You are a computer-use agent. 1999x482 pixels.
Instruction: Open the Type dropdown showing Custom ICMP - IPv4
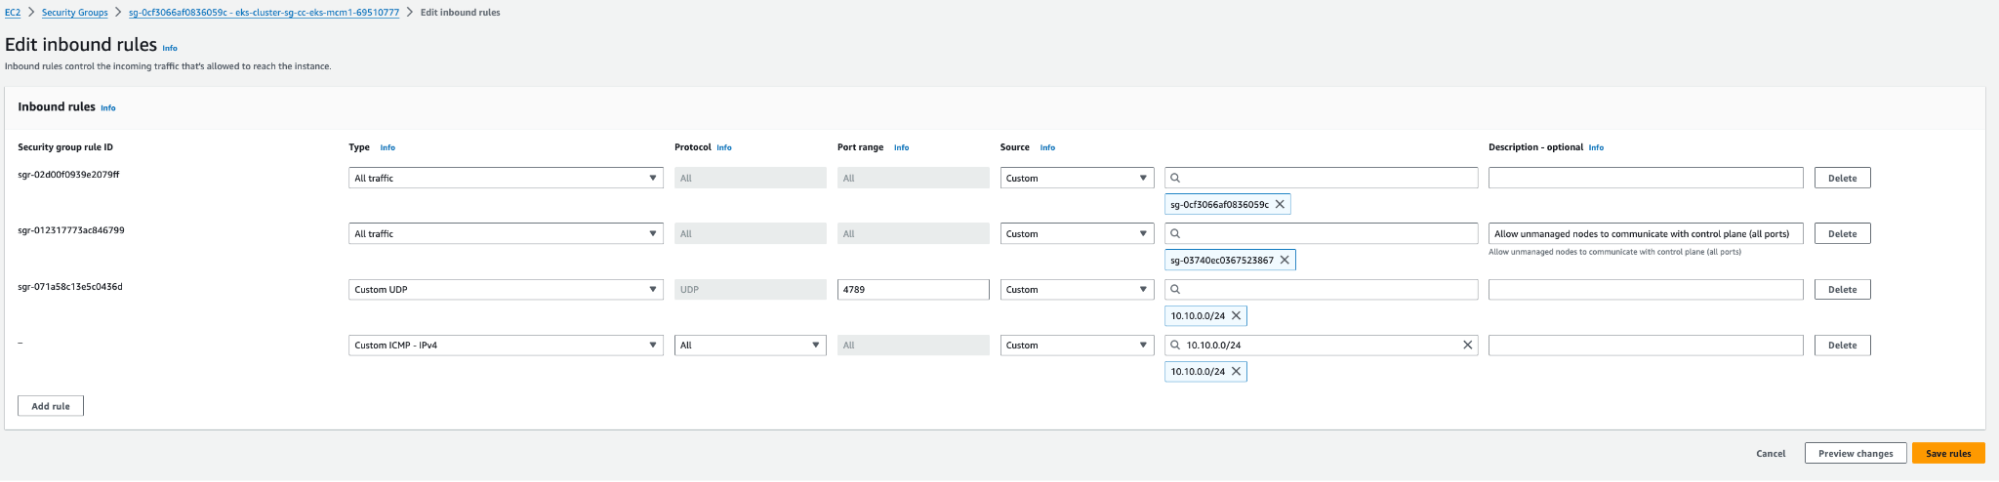pos(505,345)
